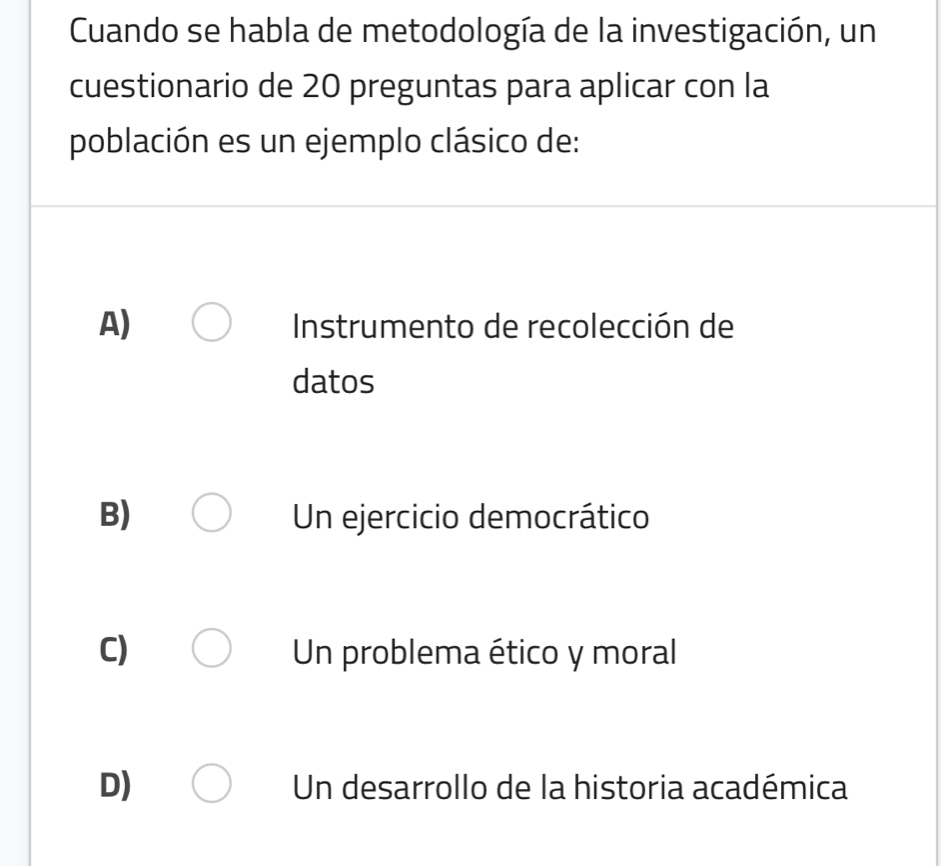Click the word "datos" in option A

tap(334, 381)
